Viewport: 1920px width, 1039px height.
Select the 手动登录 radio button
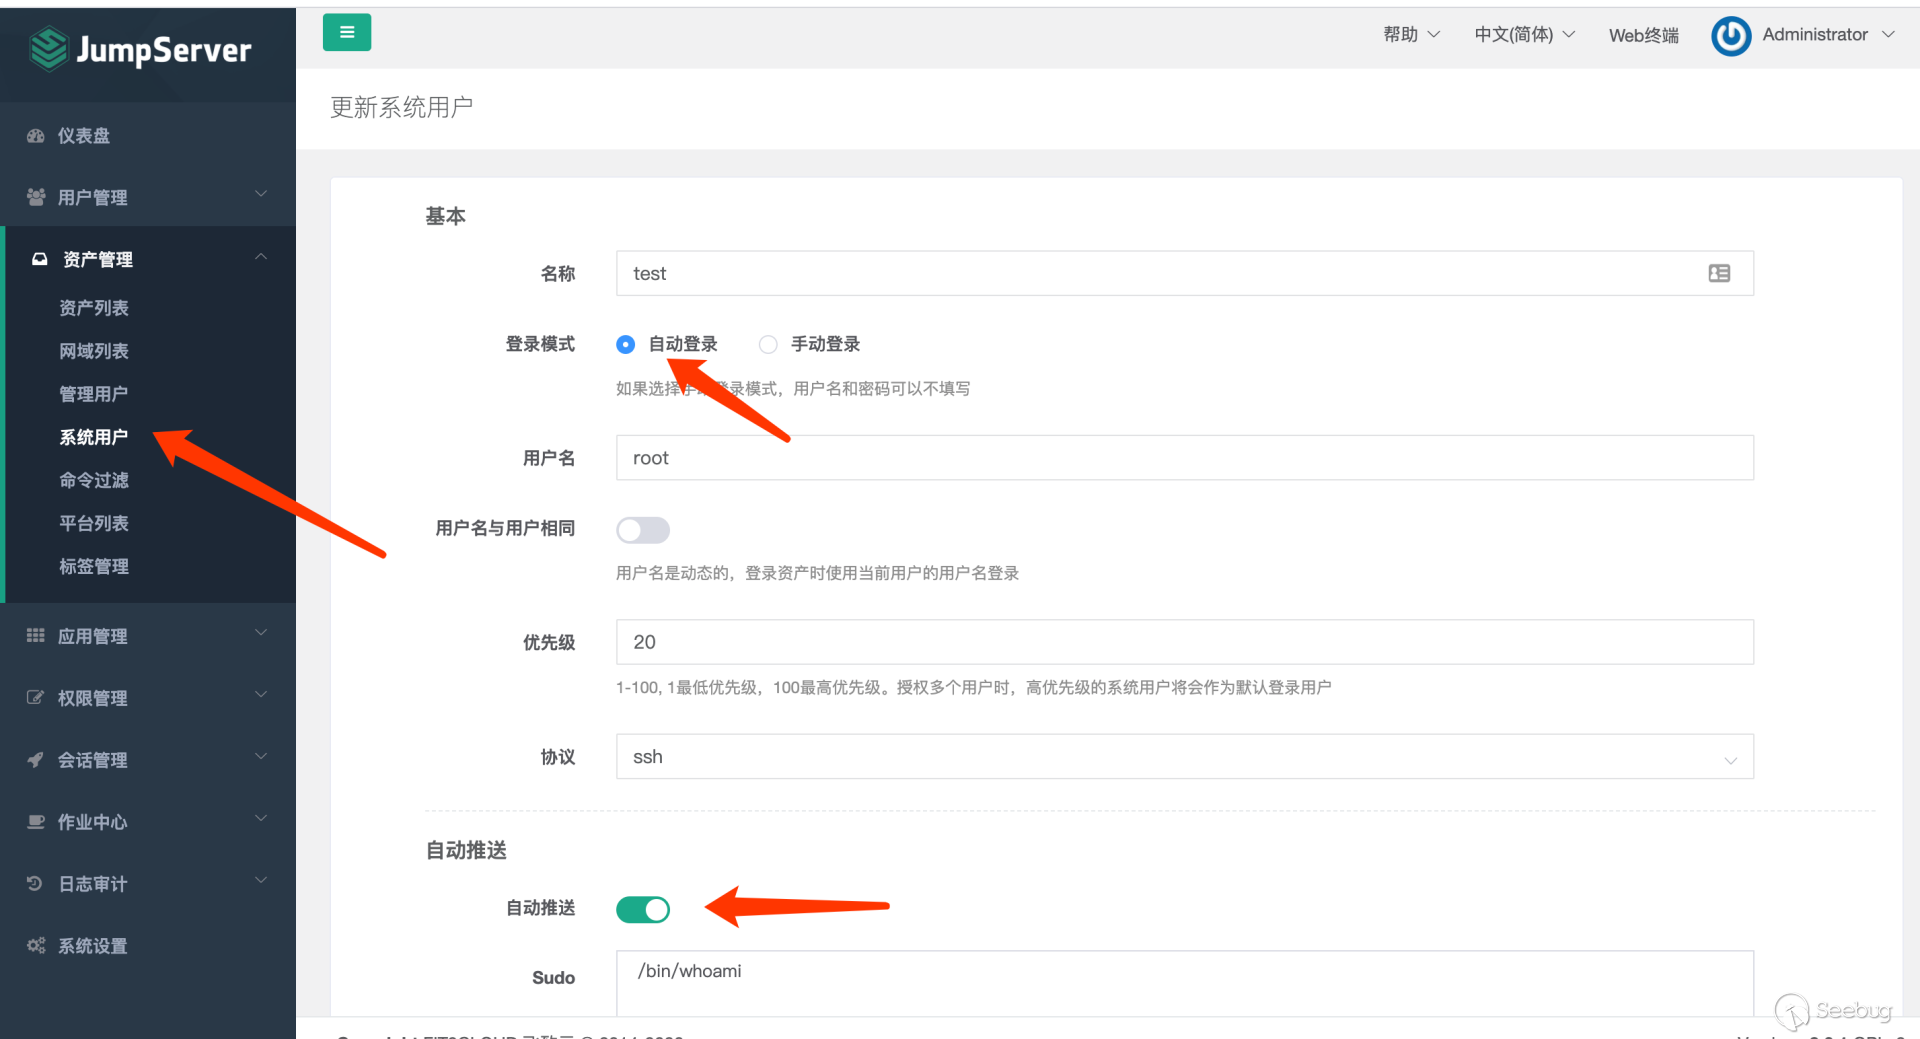coord(768,345)
